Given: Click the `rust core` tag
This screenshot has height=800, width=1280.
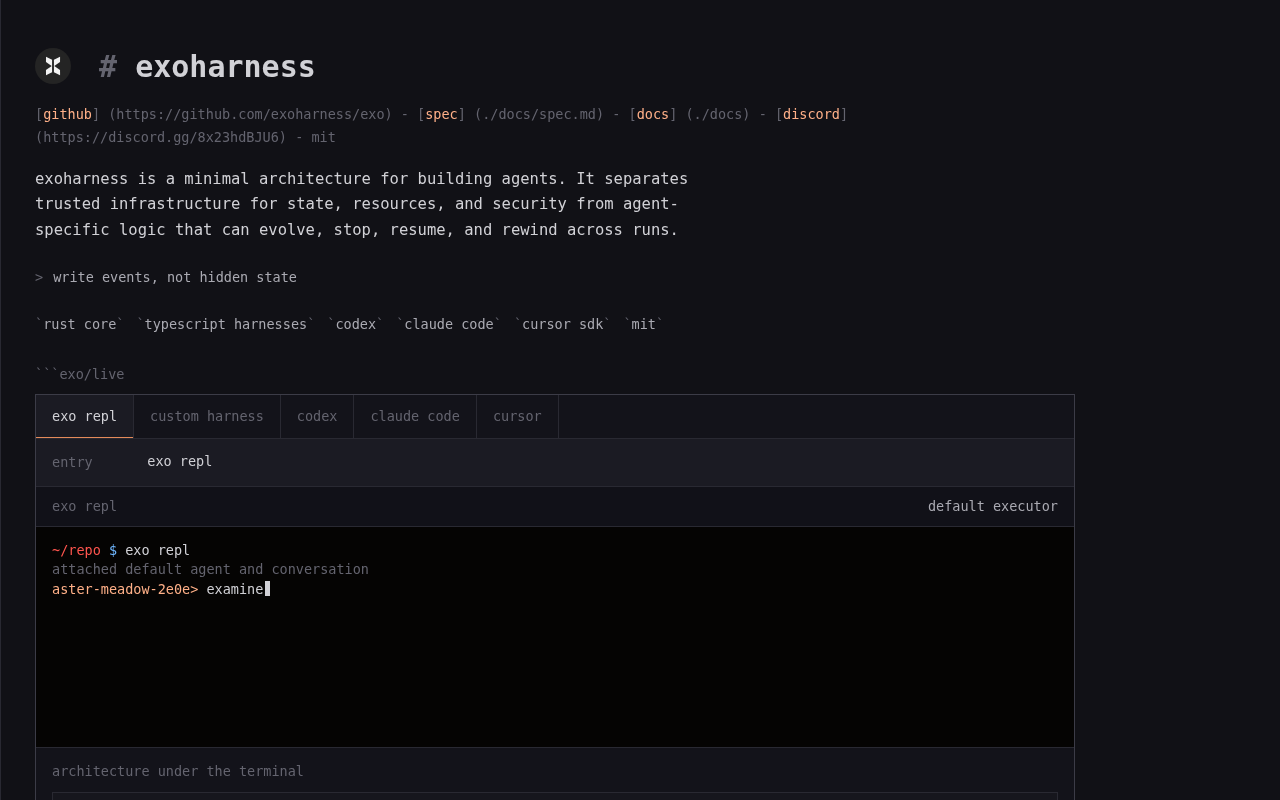Looking at the screenshot, I should 80,324.
